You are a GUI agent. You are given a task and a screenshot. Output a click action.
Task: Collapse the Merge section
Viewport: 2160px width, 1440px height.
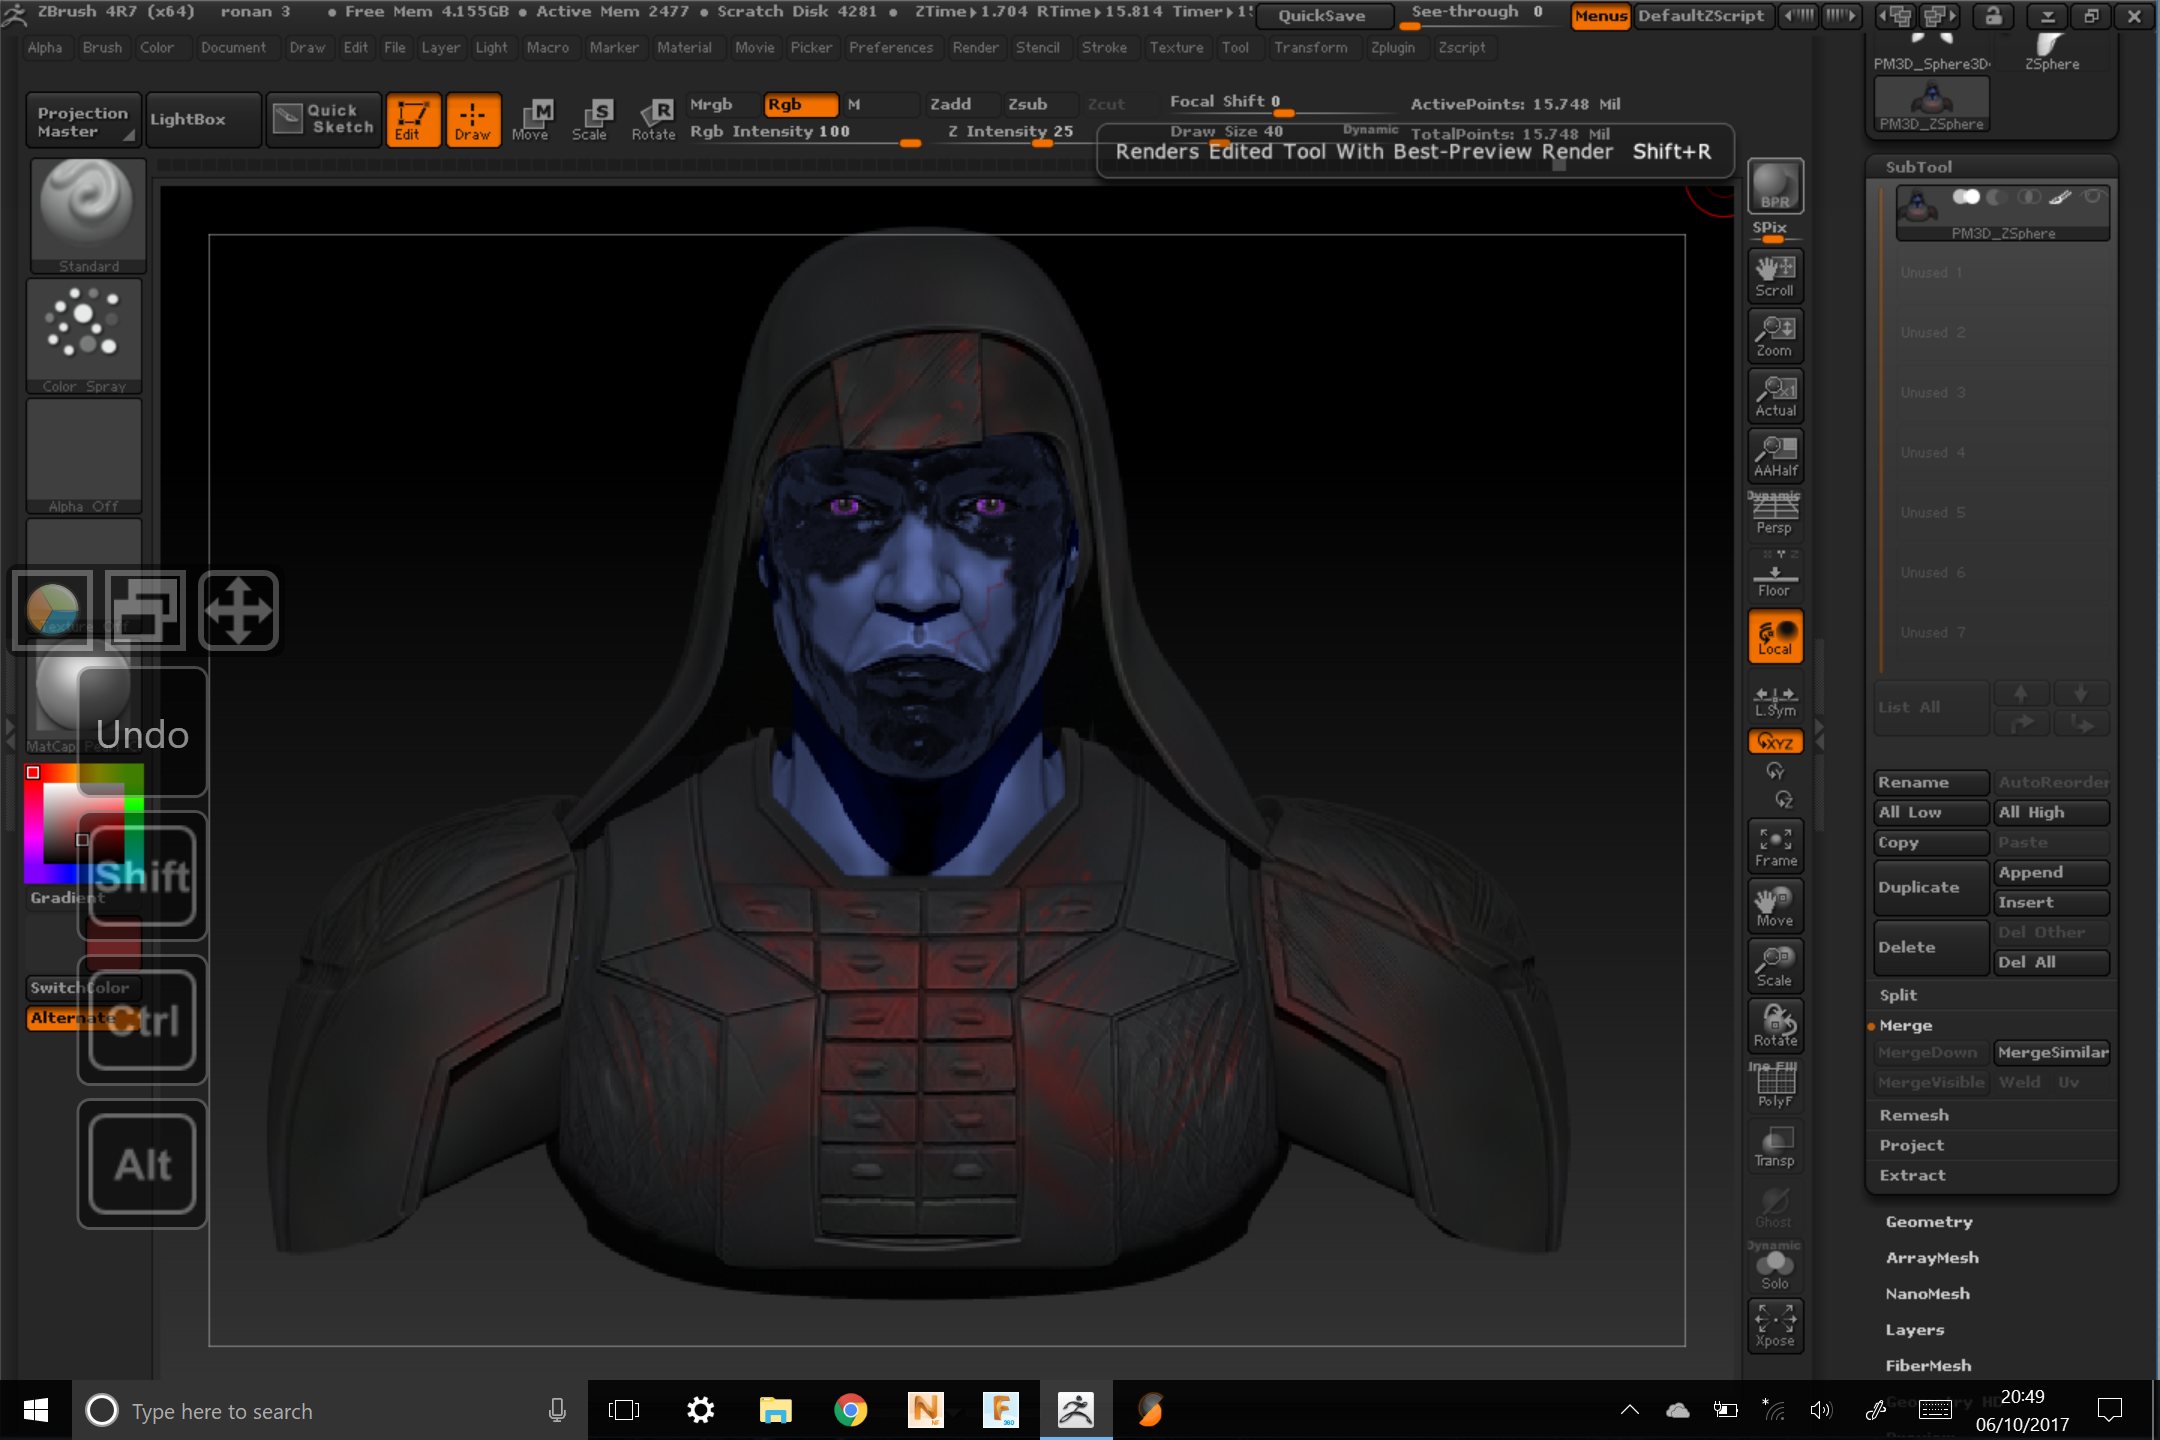tap(1905, 1025)
